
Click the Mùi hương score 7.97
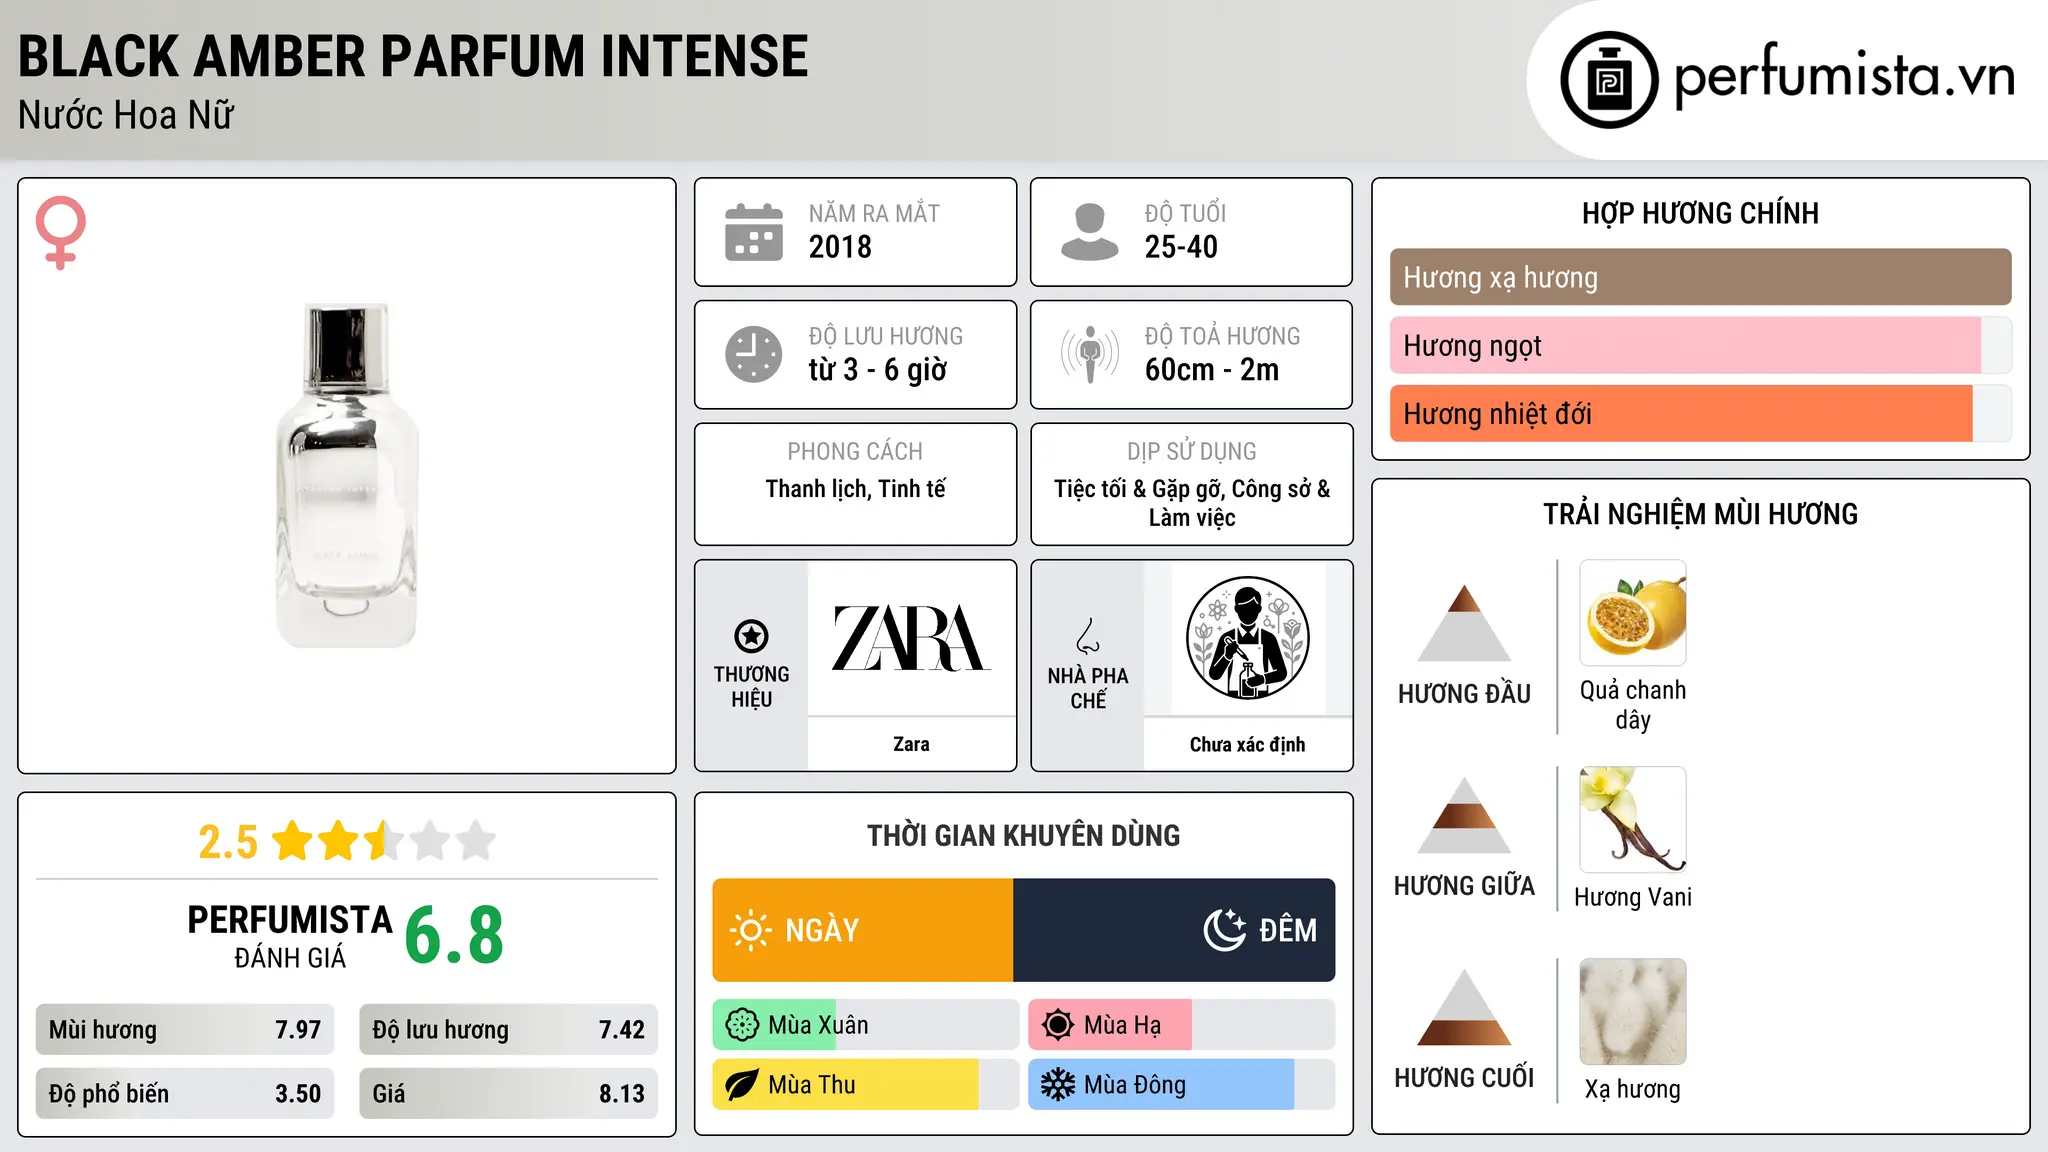click(x=298, y=1030)
